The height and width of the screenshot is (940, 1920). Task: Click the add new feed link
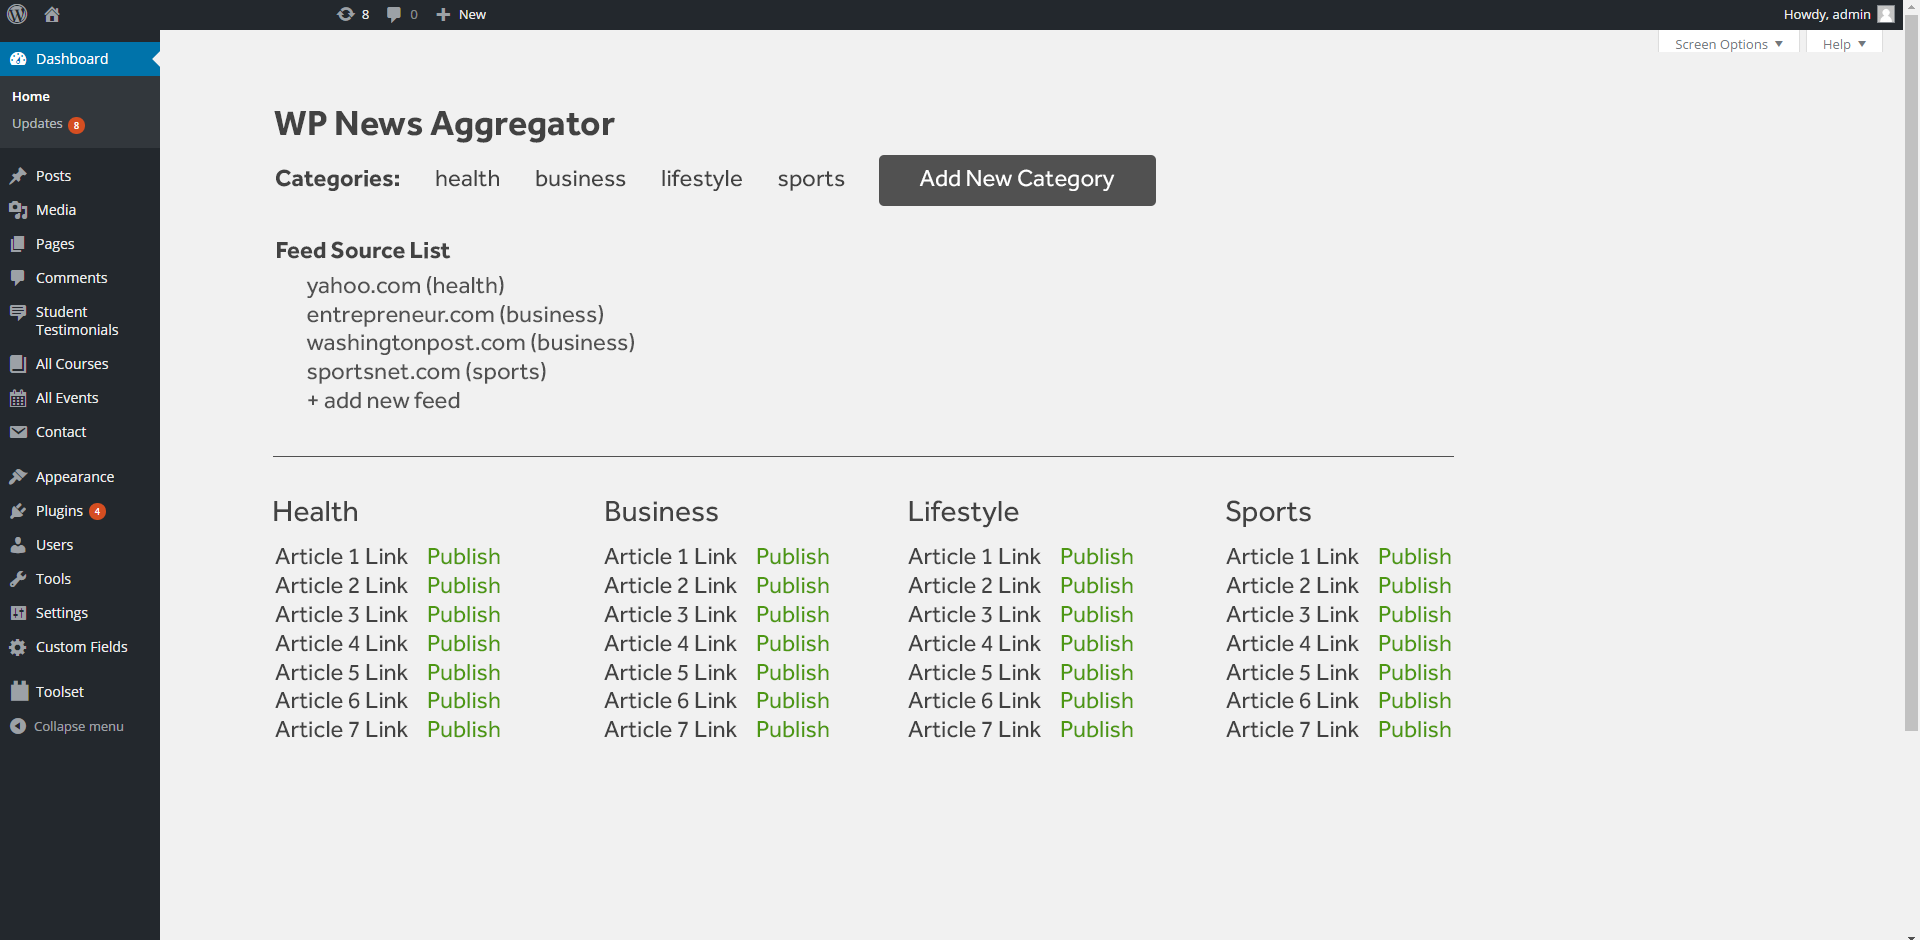(383, 401)
